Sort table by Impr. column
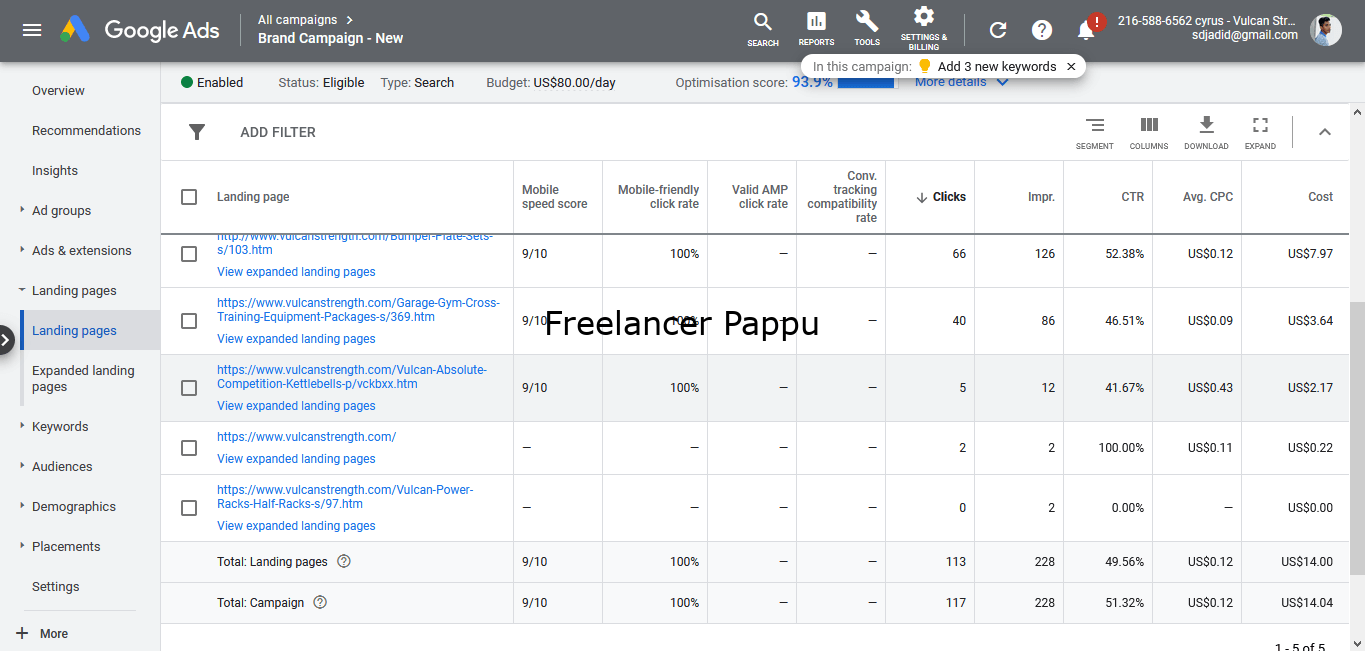1365x651 pixels. coord(1041,197)
